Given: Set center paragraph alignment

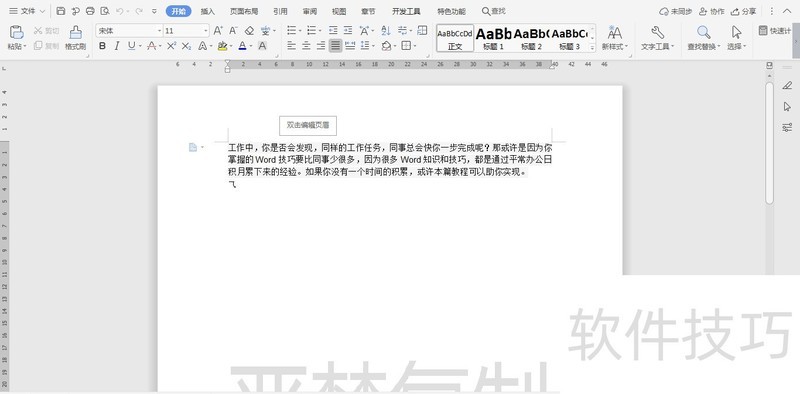Looking at the screenshot, I should pyautogui.click(x=306, y=46).
